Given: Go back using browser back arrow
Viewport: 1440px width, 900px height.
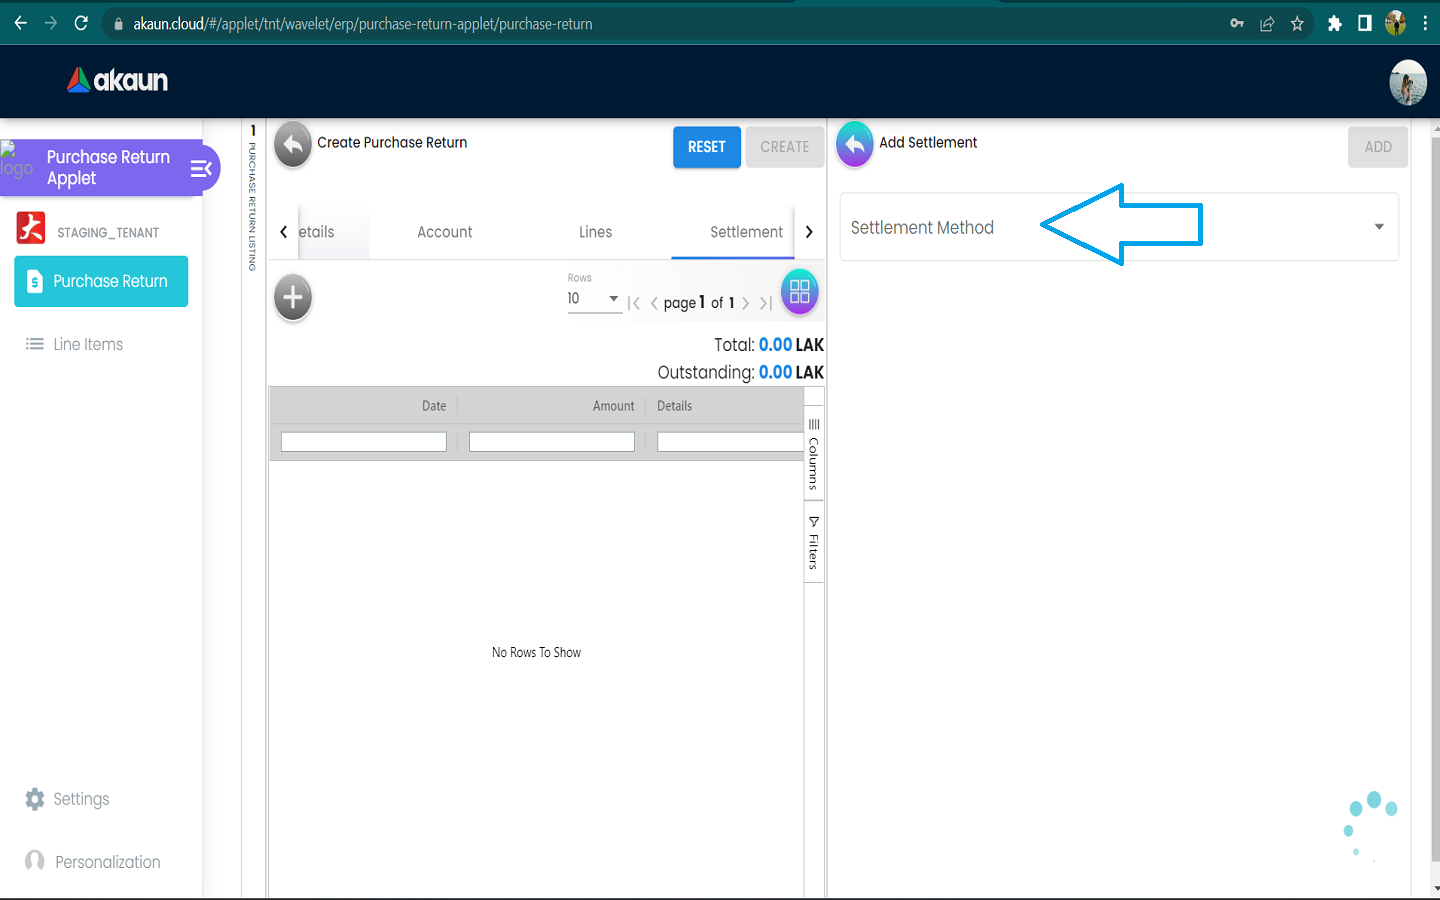Looking at the screenshot, I should (21, 23).
